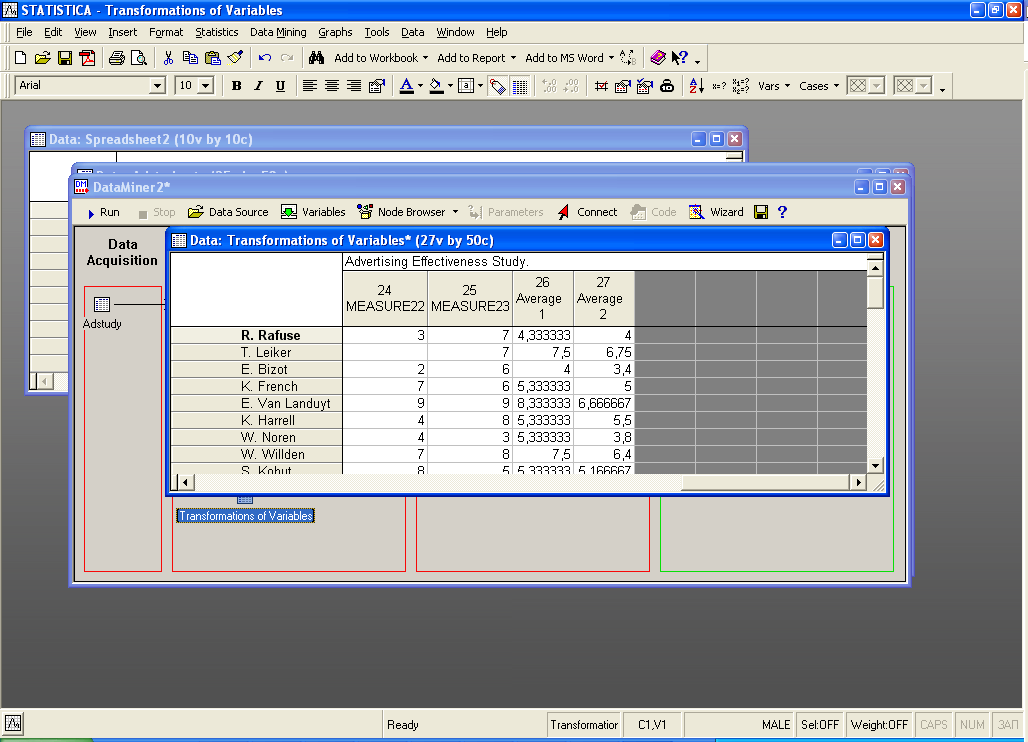Viewport: 1028px width, 742px height.
Task: Click the Adstudy data source node
Action: pos(101,305)
